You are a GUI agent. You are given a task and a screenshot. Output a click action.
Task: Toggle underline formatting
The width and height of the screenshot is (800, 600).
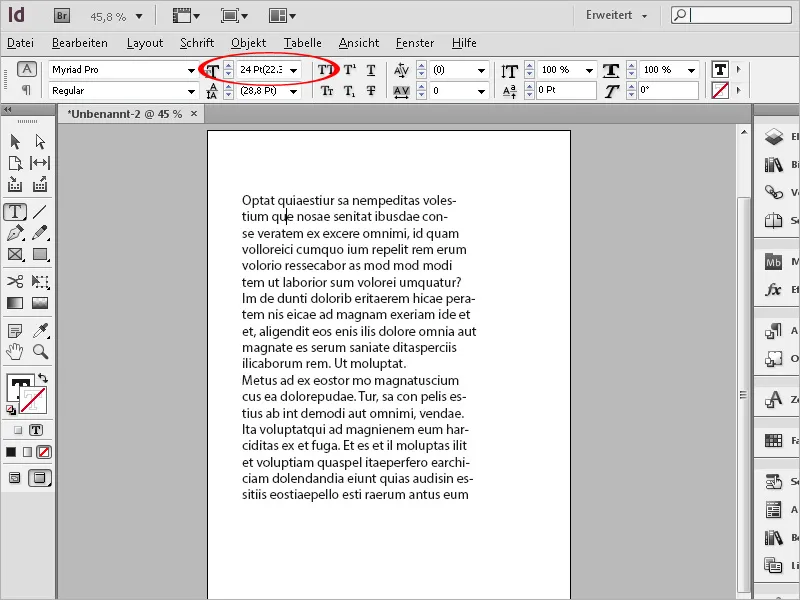tap(371, 69)
